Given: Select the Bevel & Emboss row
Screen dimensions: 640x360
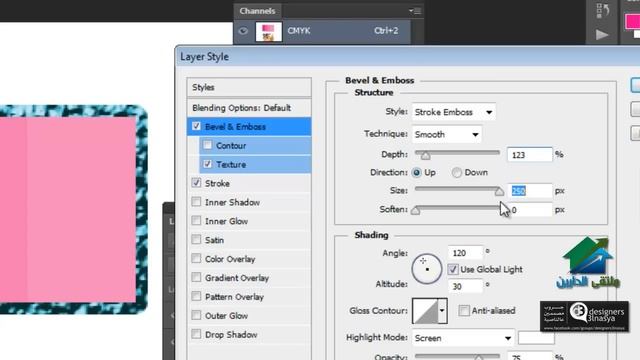Looking at the screenshot, I should click(249, 127).
